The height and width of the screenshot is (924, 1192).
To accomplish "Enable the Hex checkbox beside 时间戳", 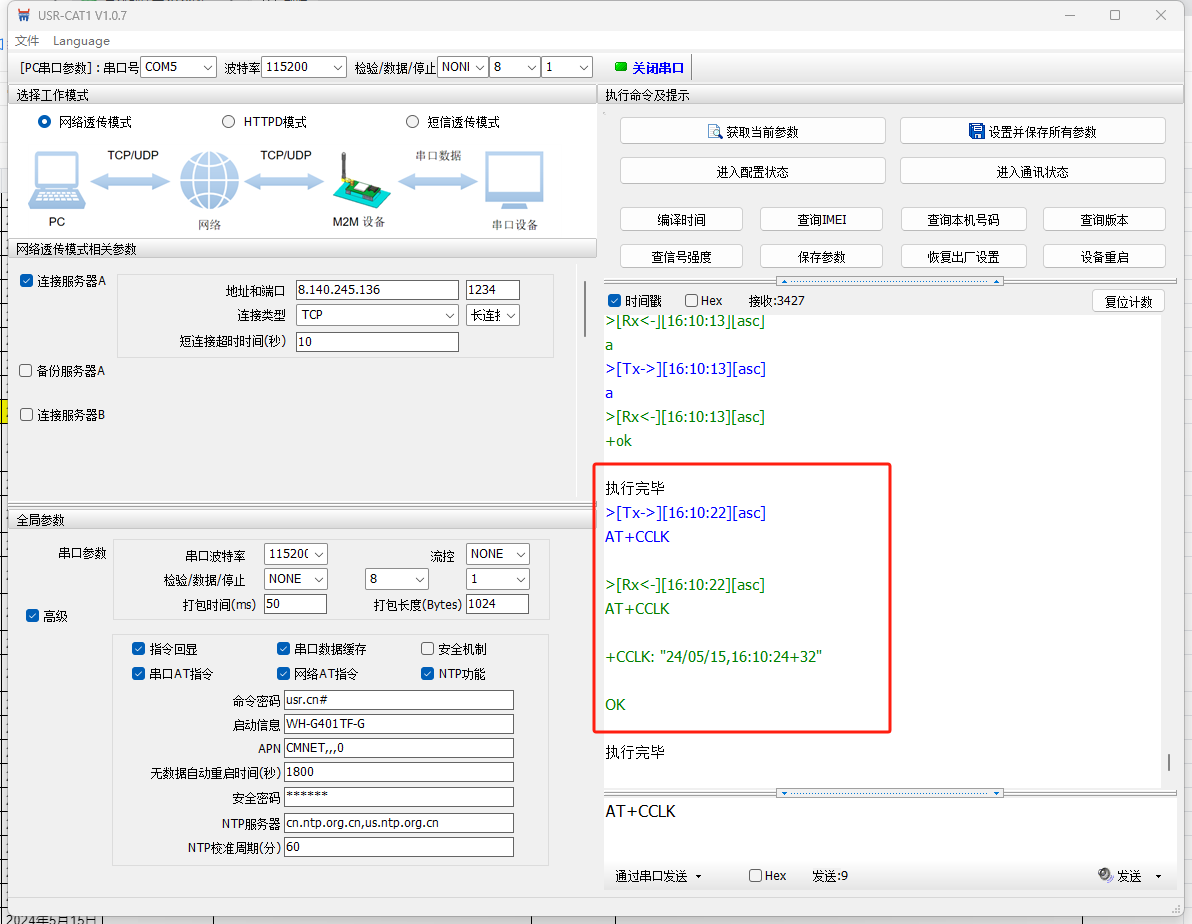I will click(x=692, y=301).
